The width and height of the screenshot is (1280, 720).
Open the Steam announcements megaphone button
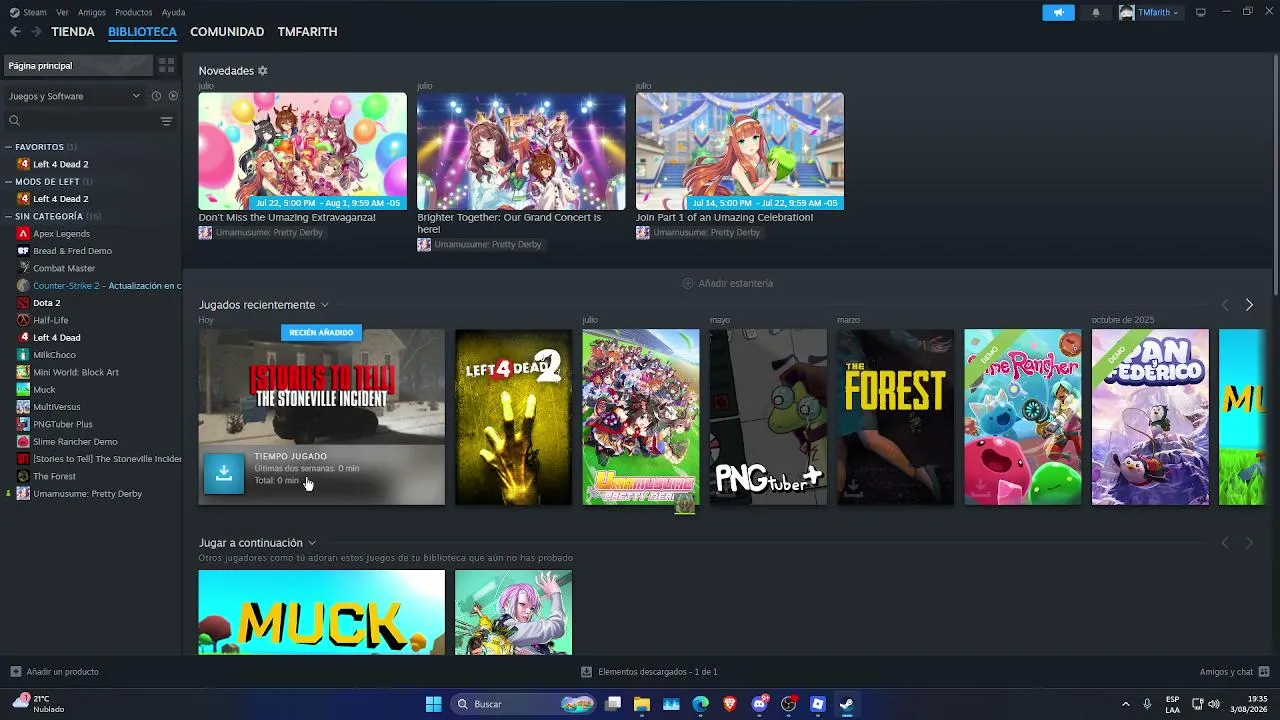1058,12
